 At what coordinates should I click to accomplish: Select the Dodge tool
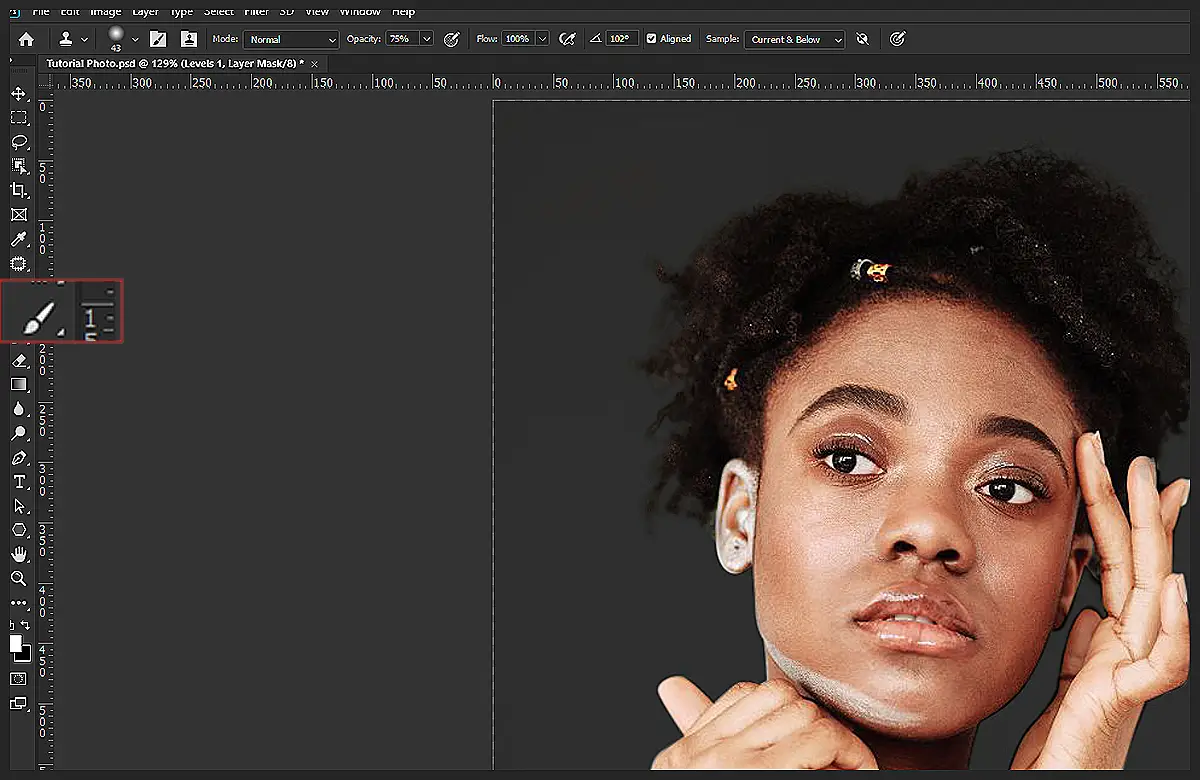[x=18, y=433]
